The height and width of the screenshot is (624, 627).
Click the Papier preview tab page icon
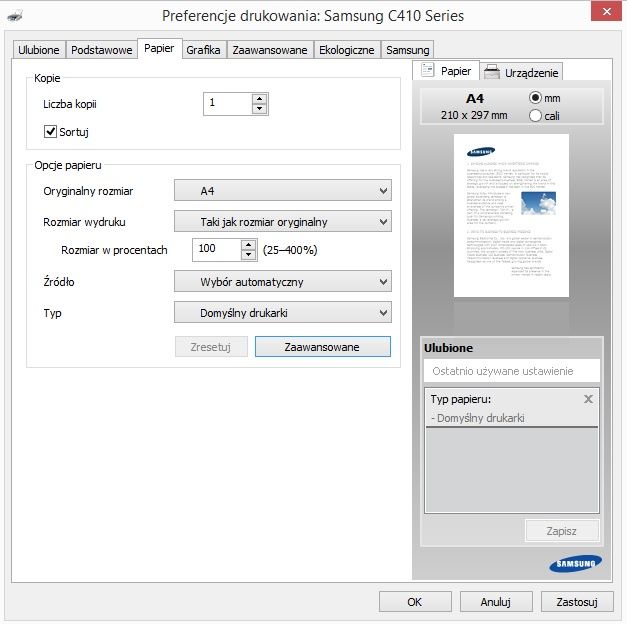(x=427, y=70)
